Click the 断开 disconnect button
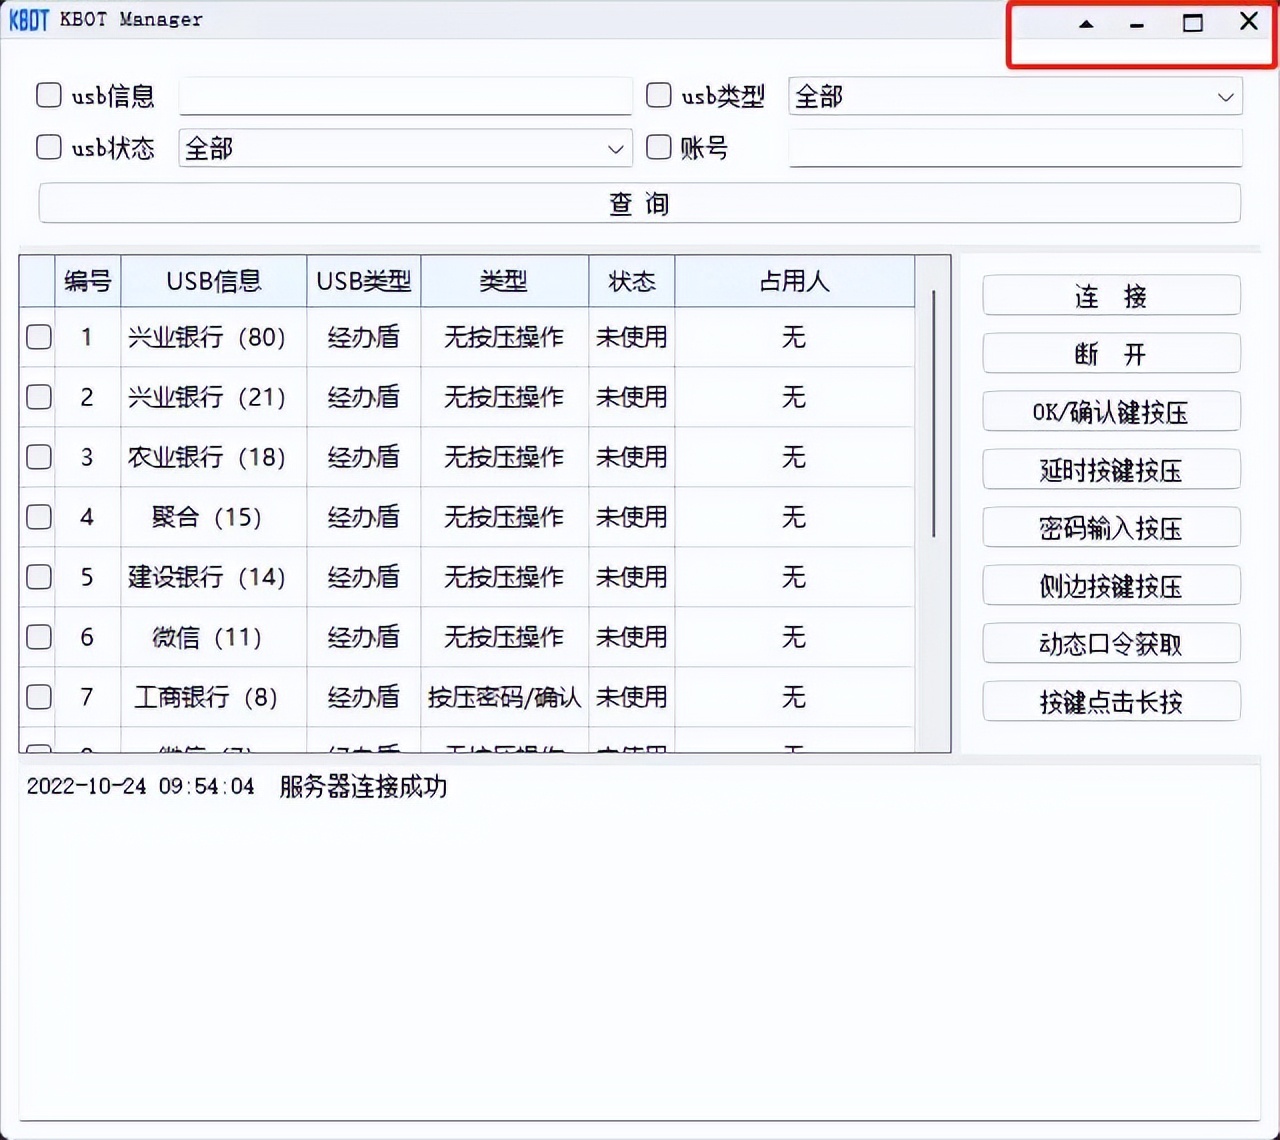This screenshot has width=1280, height=1140. (x=1111, y=353)
